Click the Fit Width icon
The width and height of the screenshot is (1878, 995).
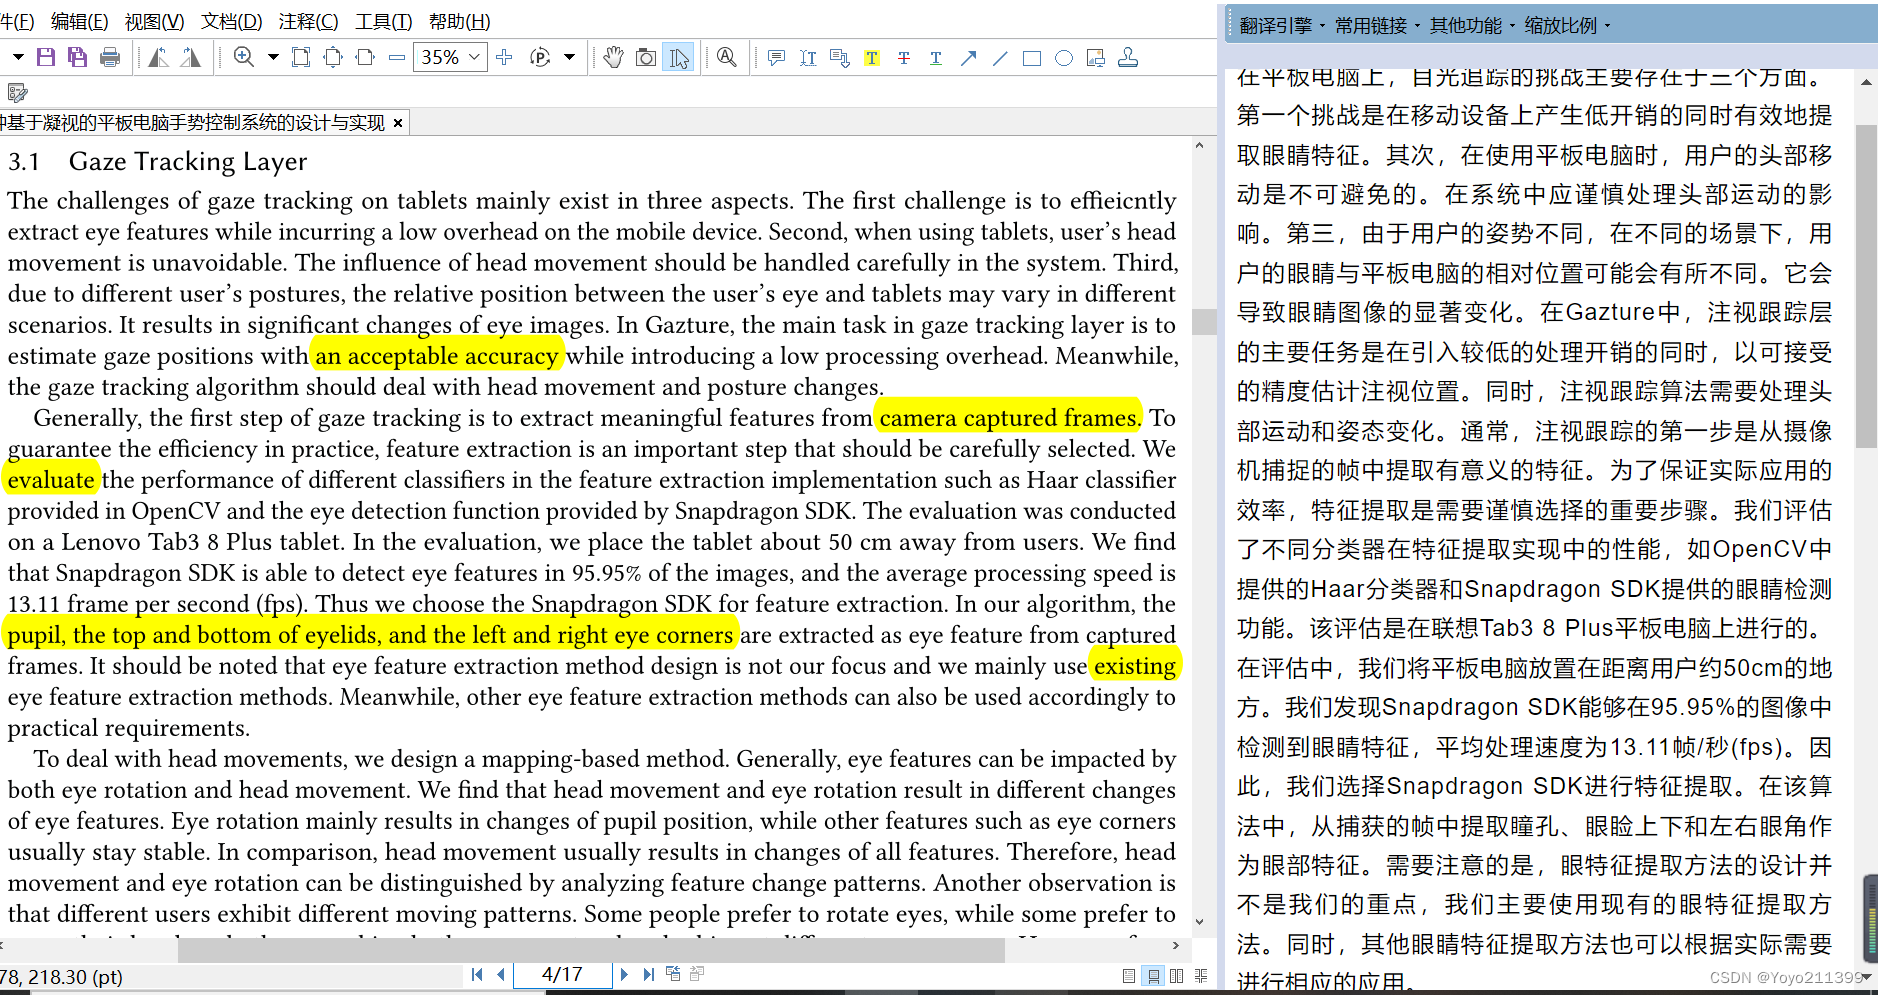click(365, 58)
